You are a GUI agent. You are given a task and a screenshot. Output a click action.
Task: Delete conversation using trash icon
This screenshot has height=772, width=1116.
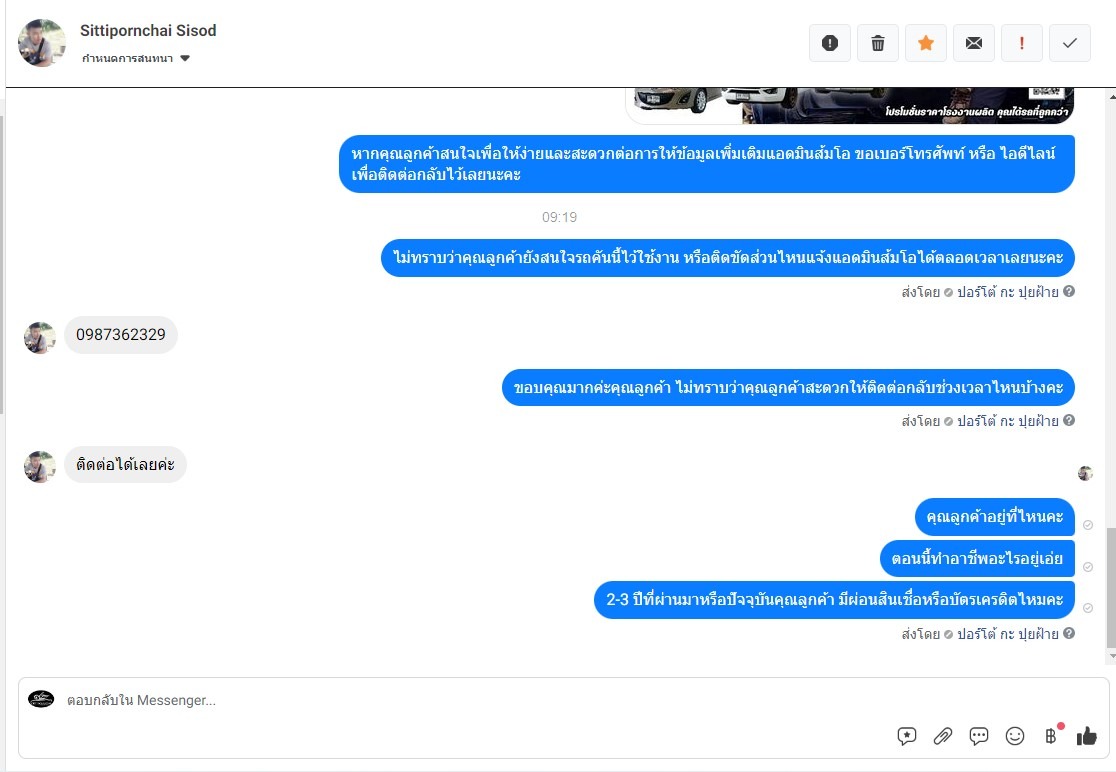click(x=878, y=43)
